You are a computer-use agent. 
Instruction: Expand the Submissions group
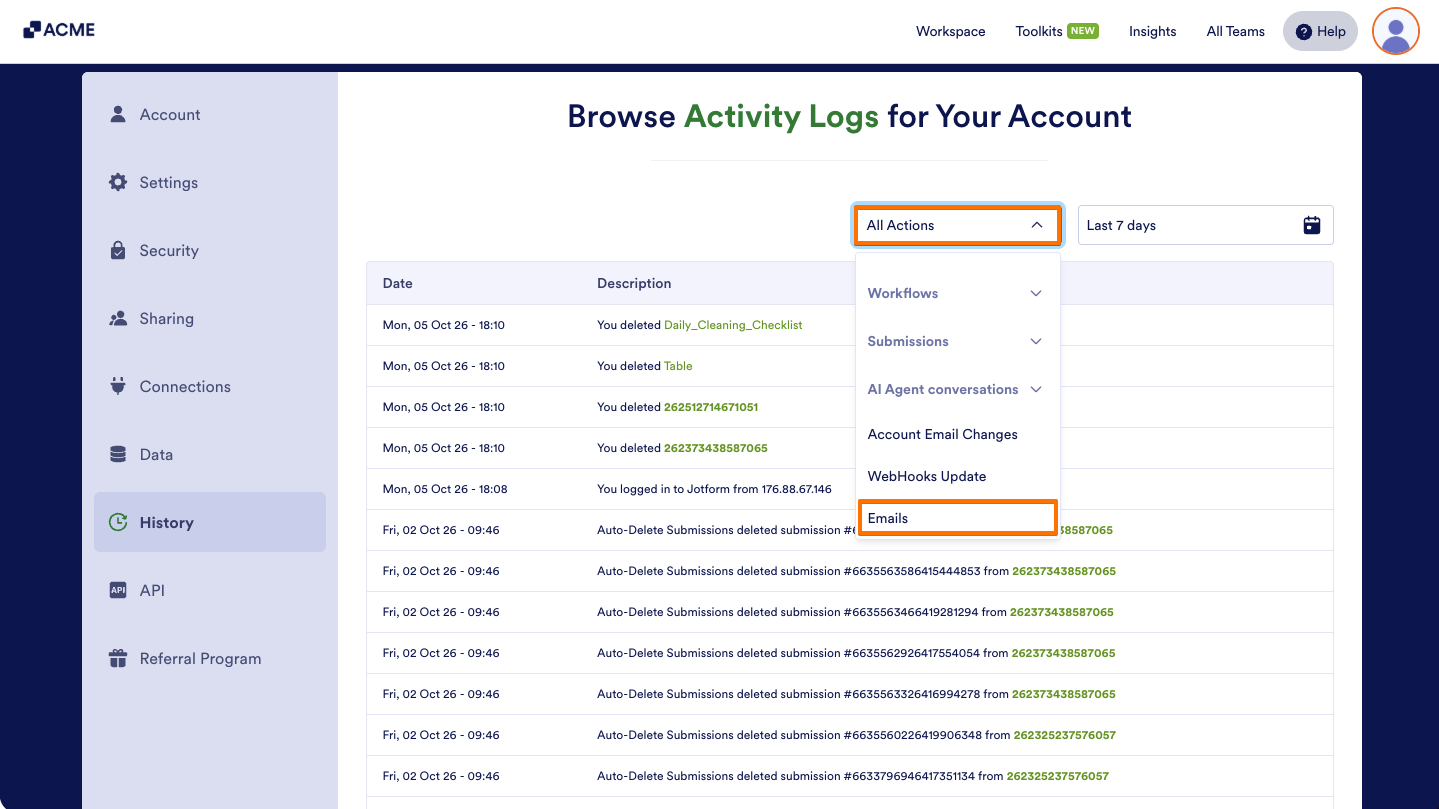coord(956,341)
